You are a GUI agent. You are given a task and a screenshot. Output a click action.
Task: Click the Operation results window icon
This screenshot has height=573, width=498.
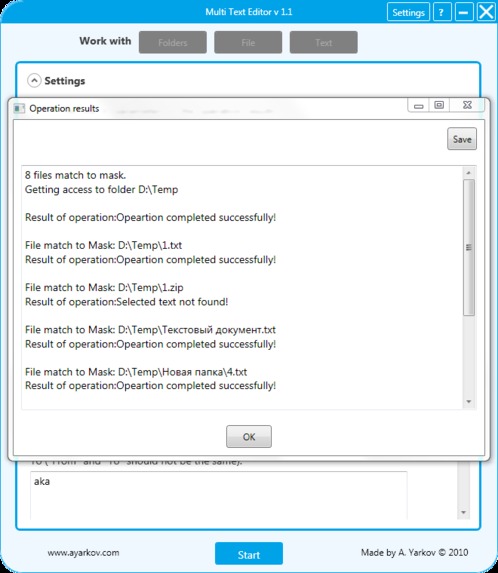click(x=19, y=109)
